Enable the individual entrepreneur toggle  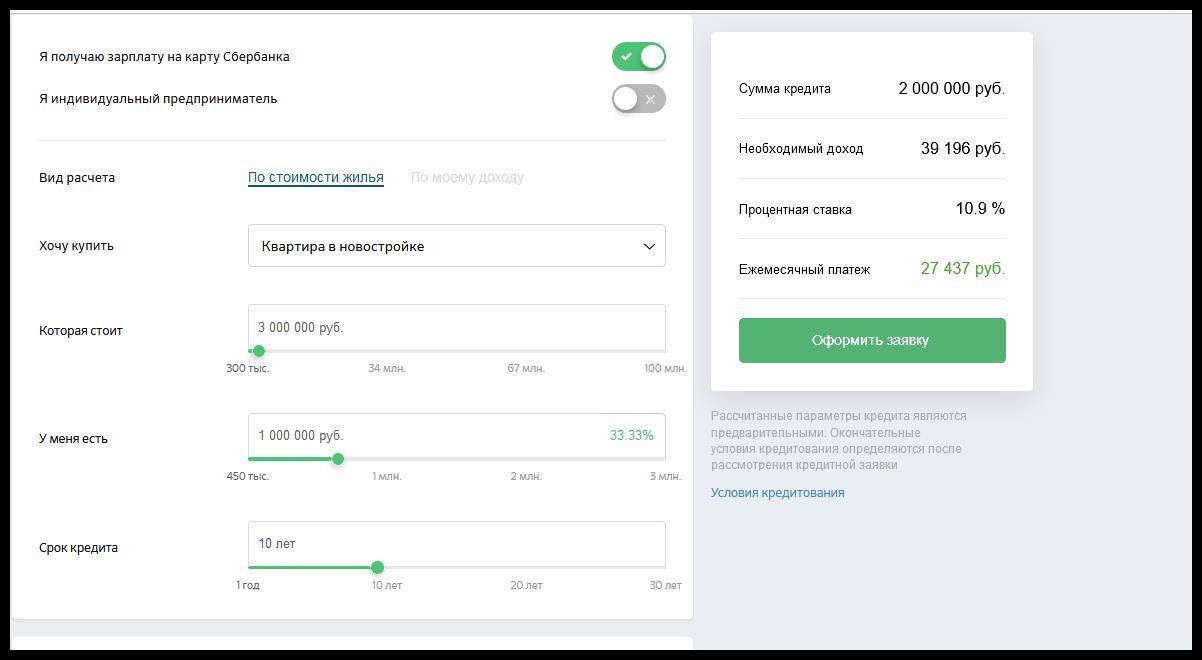638,99
